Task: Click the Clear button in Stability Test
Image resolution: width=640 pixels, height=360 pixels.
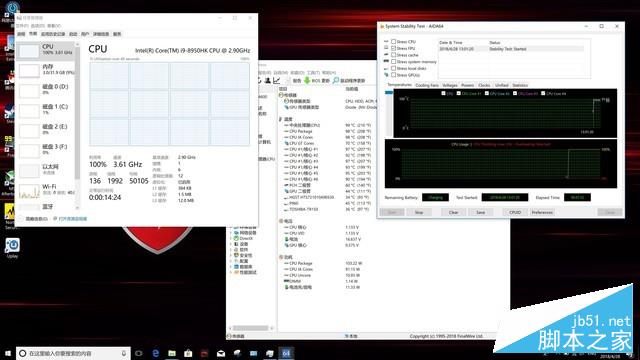Action: click(453, 212)
